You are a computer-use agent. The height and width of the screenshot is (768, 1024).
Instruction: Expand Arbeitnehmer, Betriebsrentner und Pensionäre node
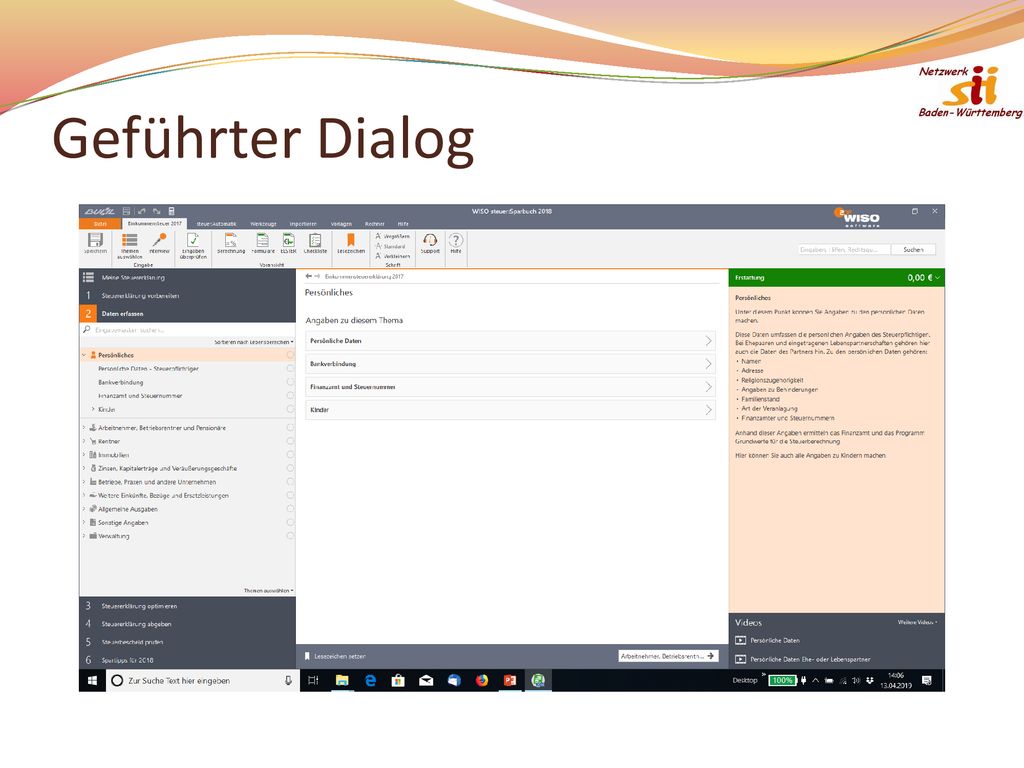(x=84, y=428)
